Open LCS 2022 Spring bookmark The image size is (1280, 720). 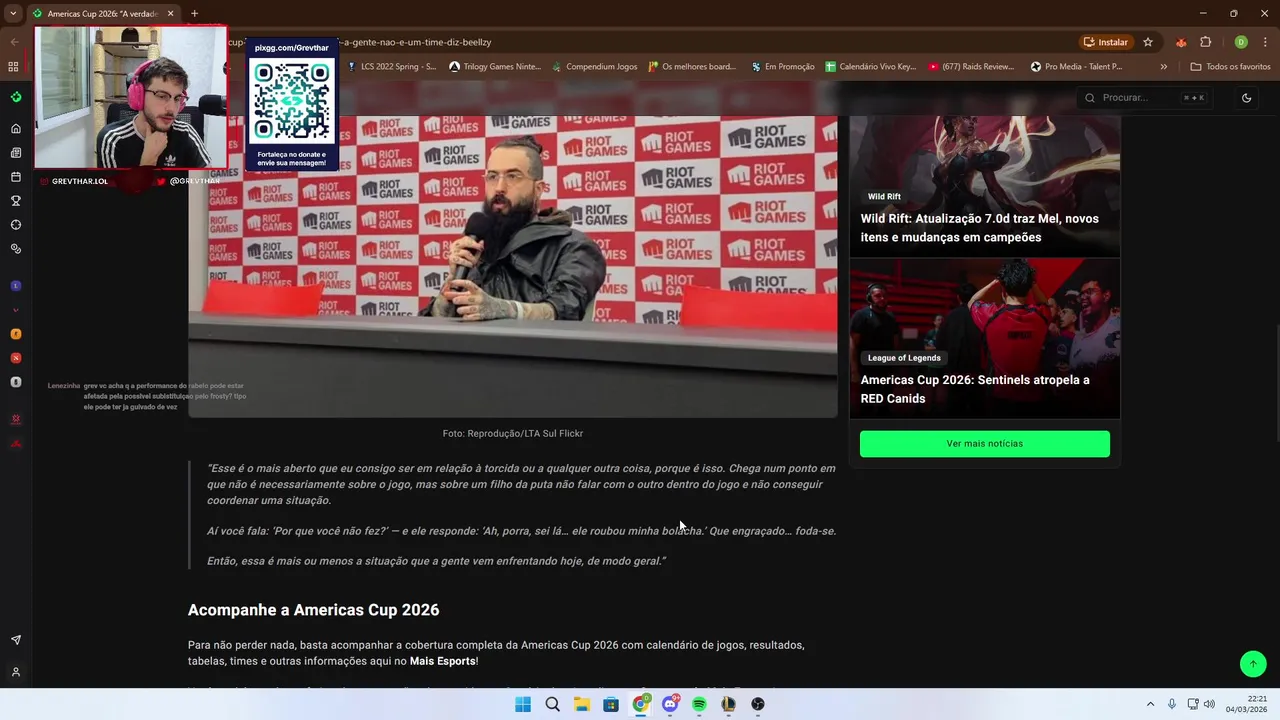[x=392, y=67]
